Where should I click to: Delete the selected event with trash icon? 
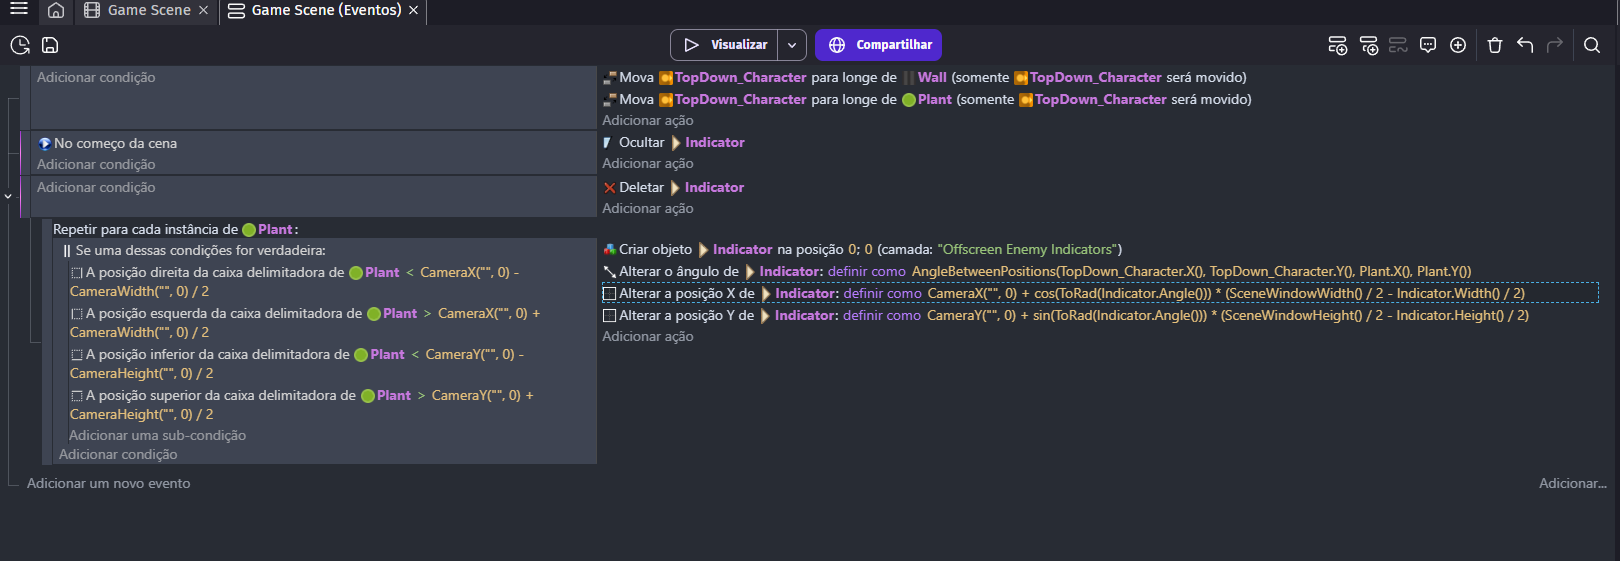coord(1495,45)
